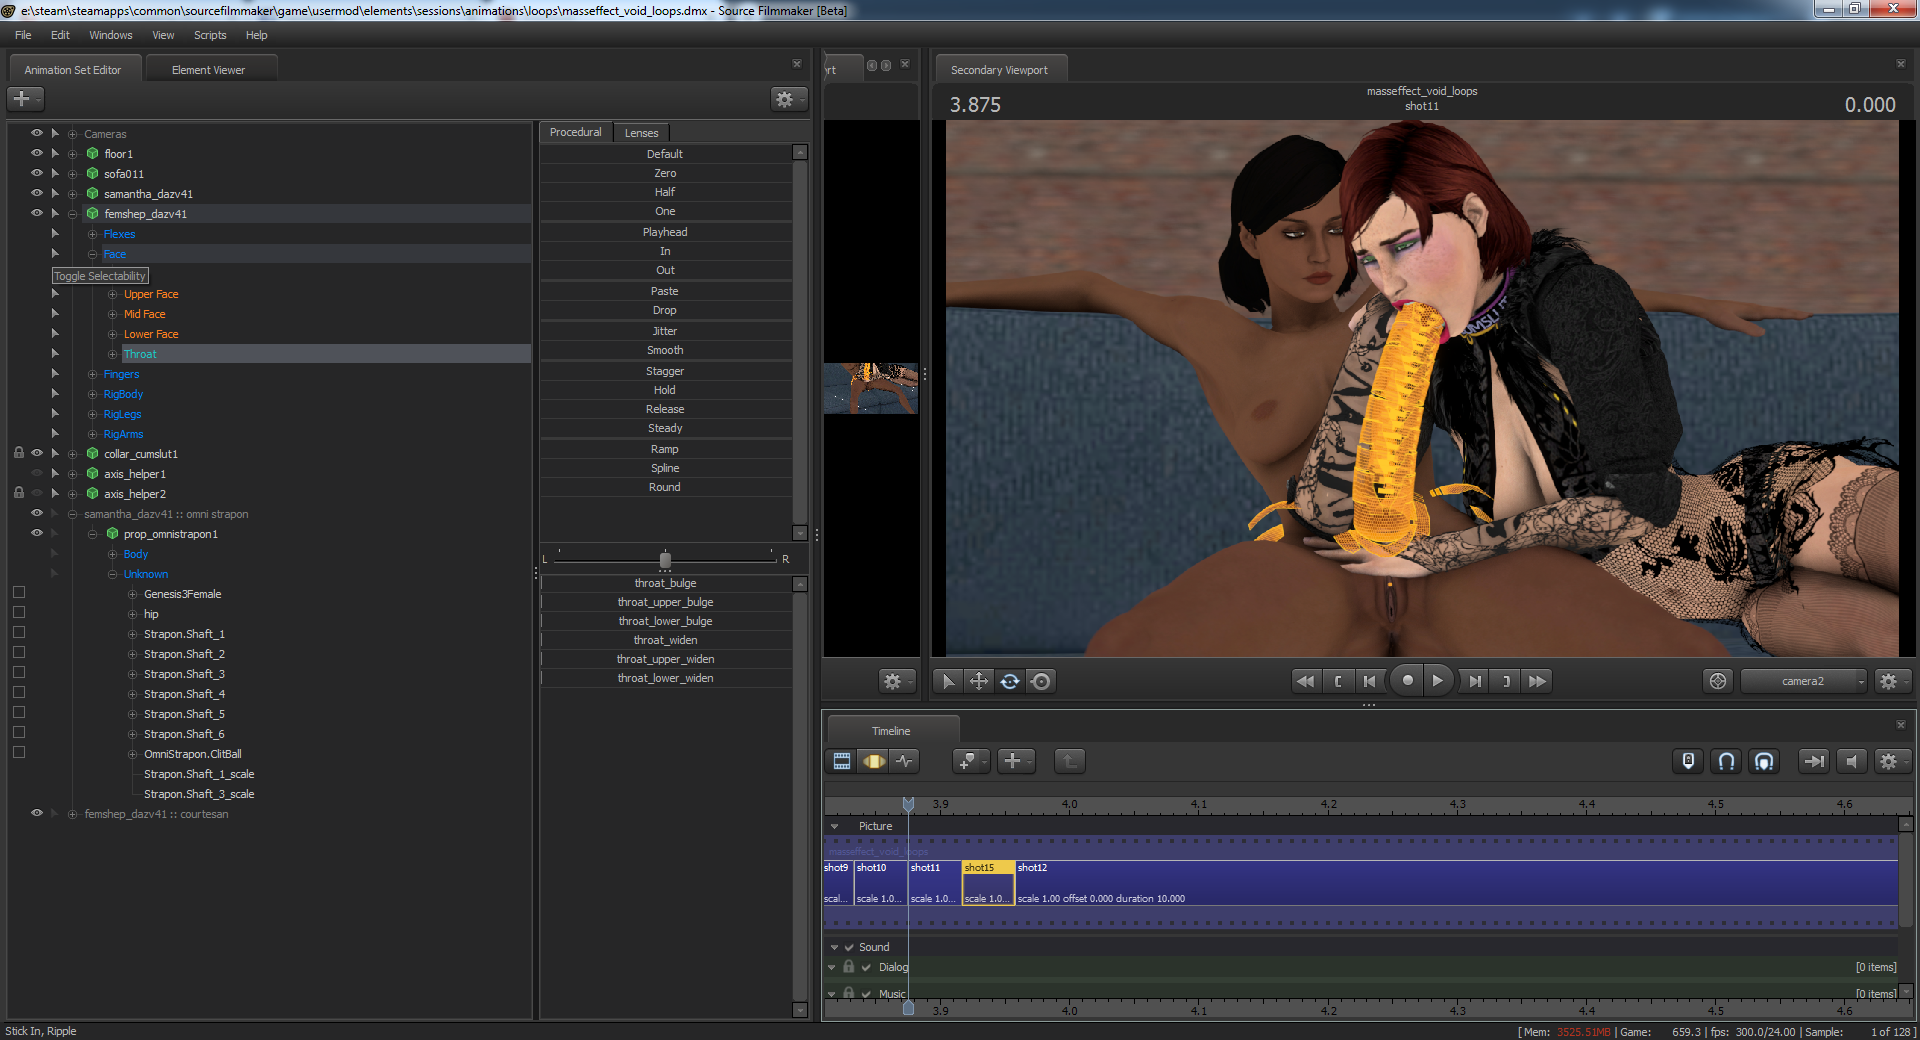Tick the checkbox beside the hip row

(19, 613)
